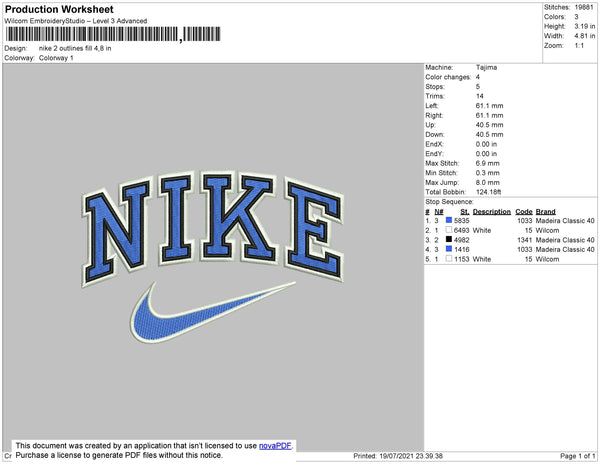Click the 'St.' column header
Image resolution: width=600 pixels, height=464 pixels.
[x=465, y=212]
